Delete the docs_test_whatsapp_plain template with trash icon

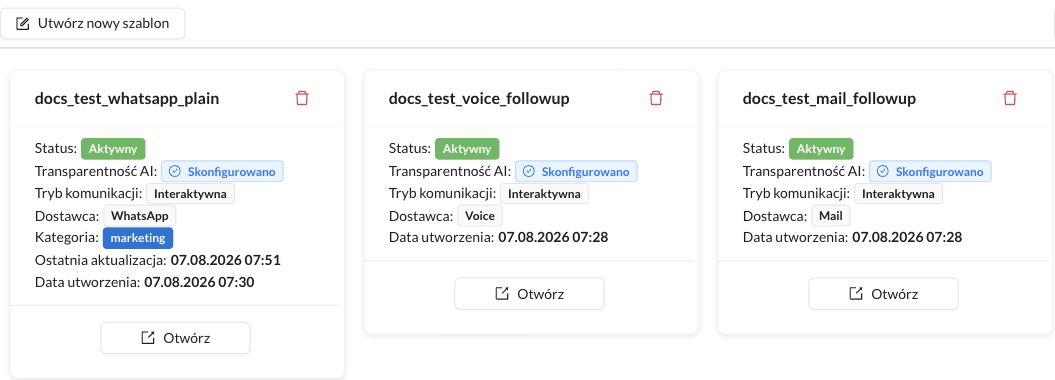(x=302, y=98)
